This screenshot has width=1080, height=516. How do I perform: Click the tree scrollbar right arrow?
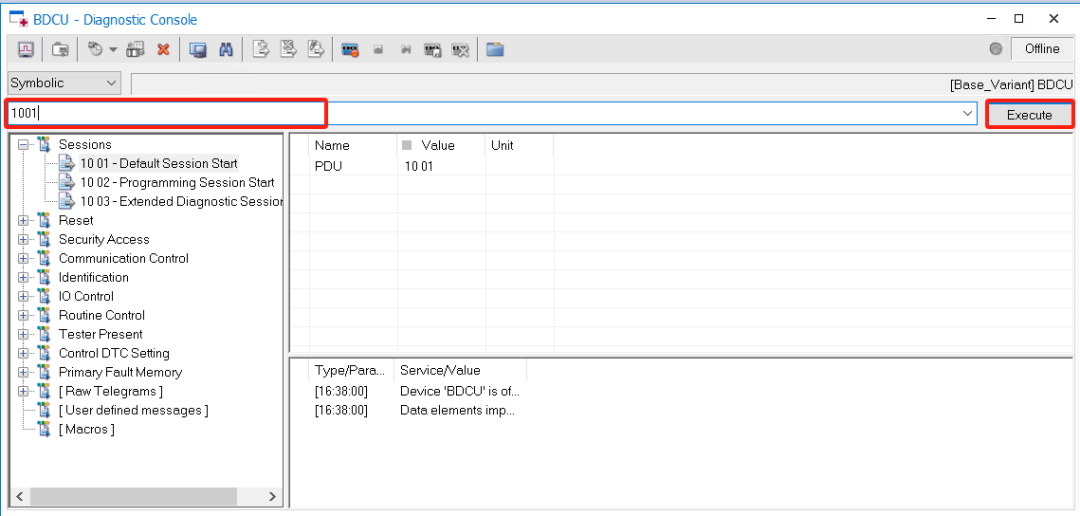point(272,496)
